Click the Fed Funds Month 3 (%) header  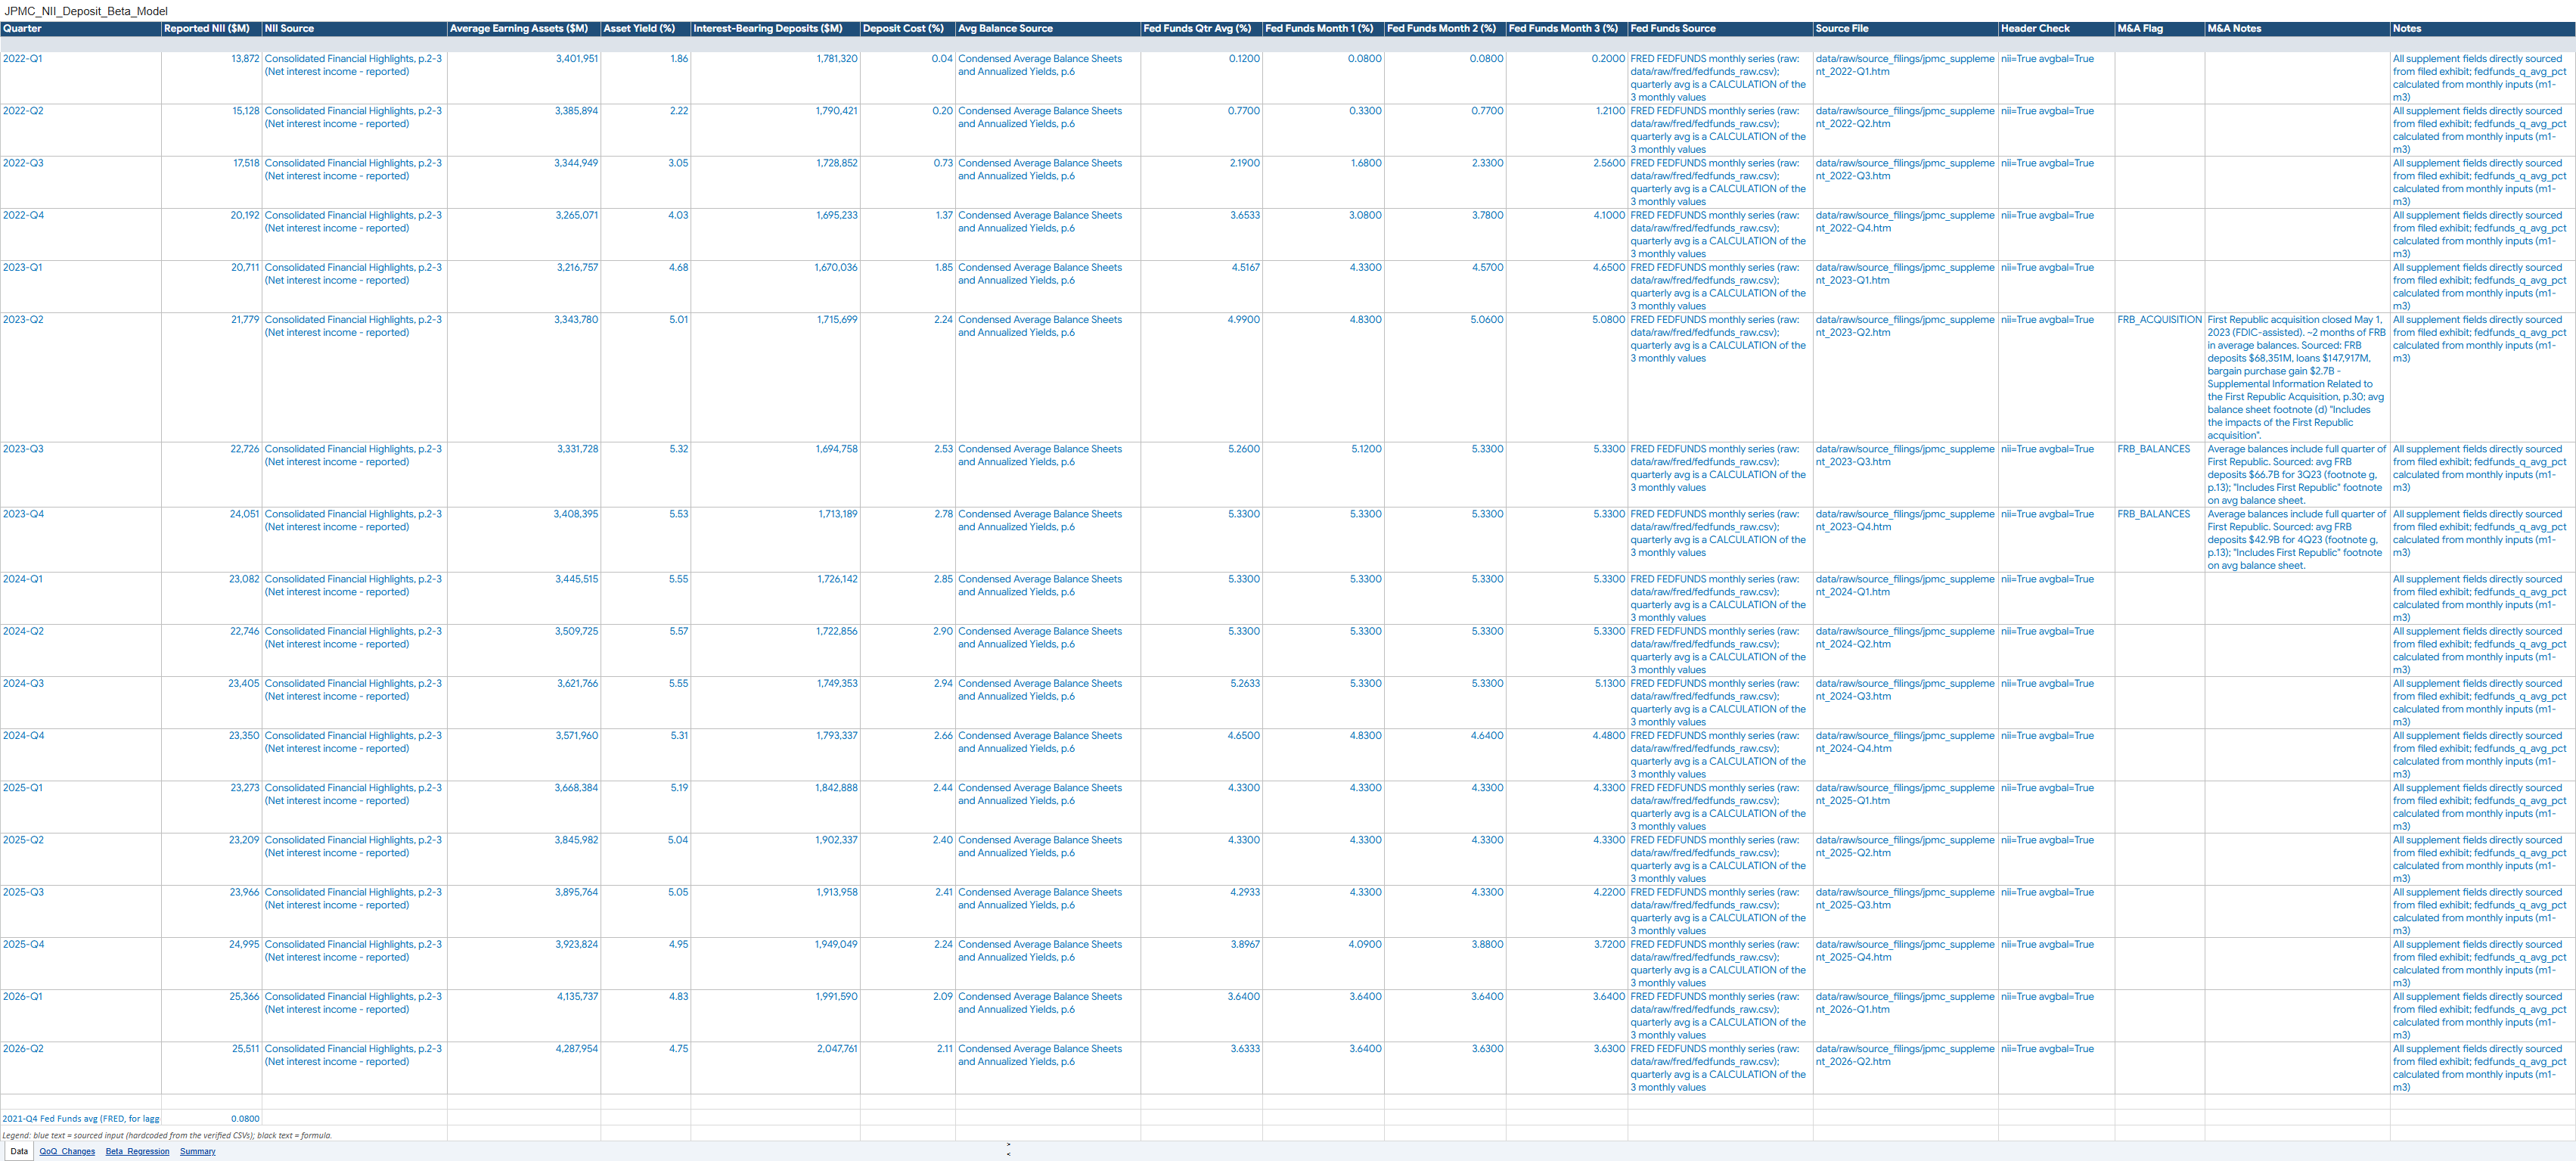click(x=1567, y=29)
